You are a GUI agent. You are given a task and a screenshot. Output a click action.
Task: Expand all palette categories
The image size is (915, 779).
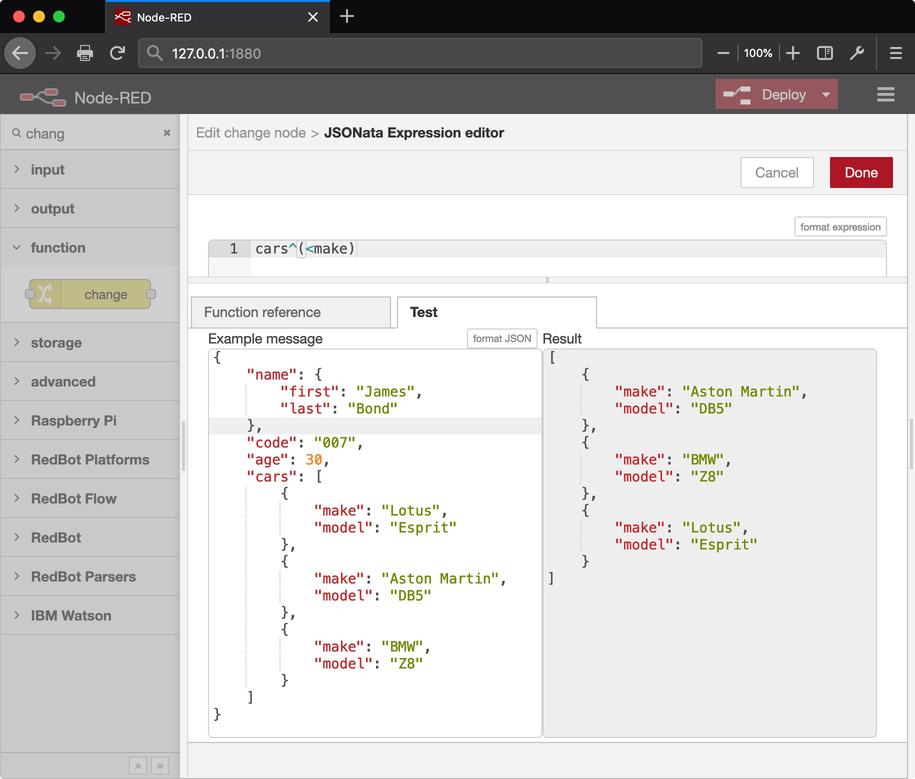click(x=160, y=766)
